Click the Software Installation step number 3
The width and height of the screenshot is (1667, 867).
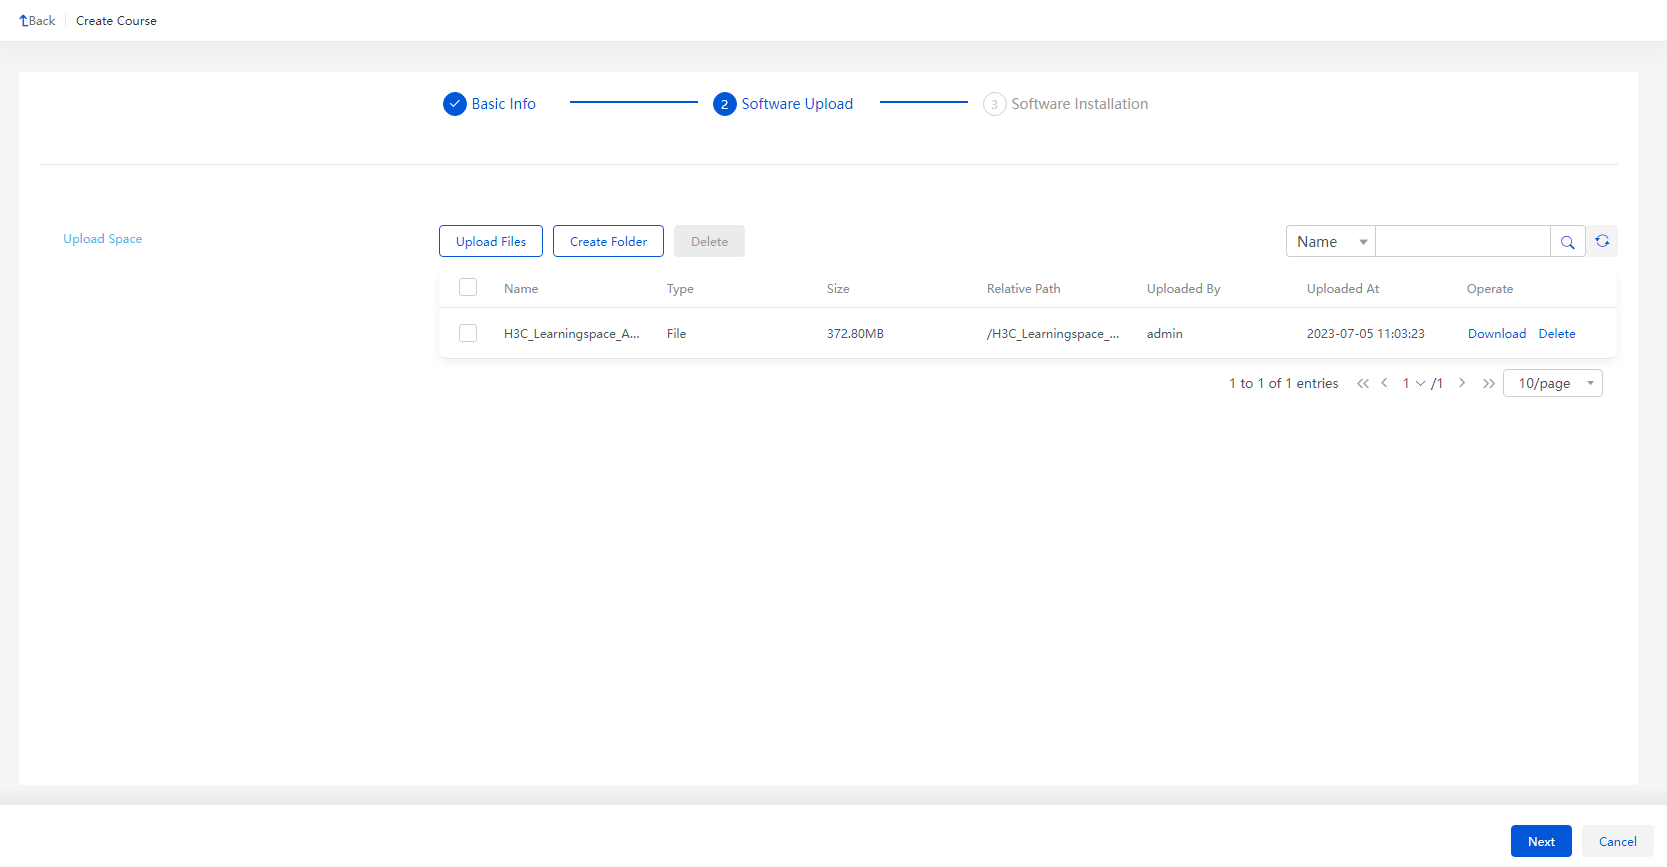(x=994, y=104)
